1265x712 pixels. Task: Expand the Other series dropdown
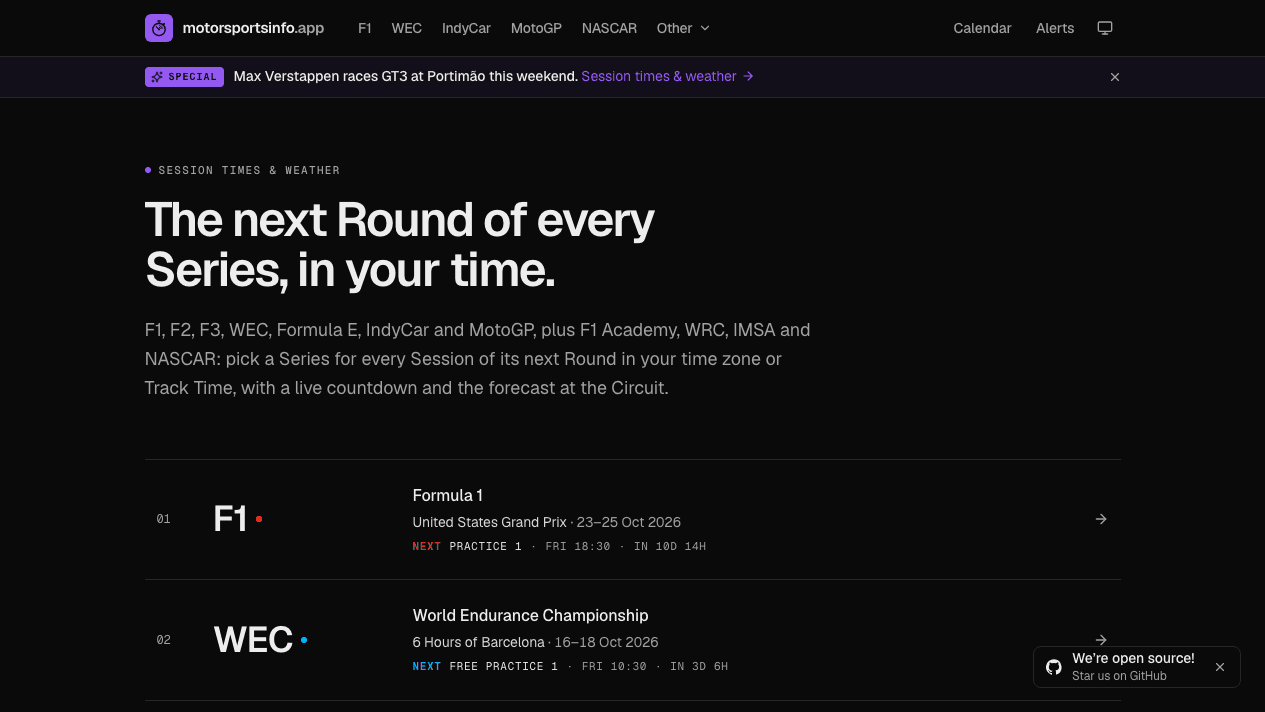click(x=683, y=28)
